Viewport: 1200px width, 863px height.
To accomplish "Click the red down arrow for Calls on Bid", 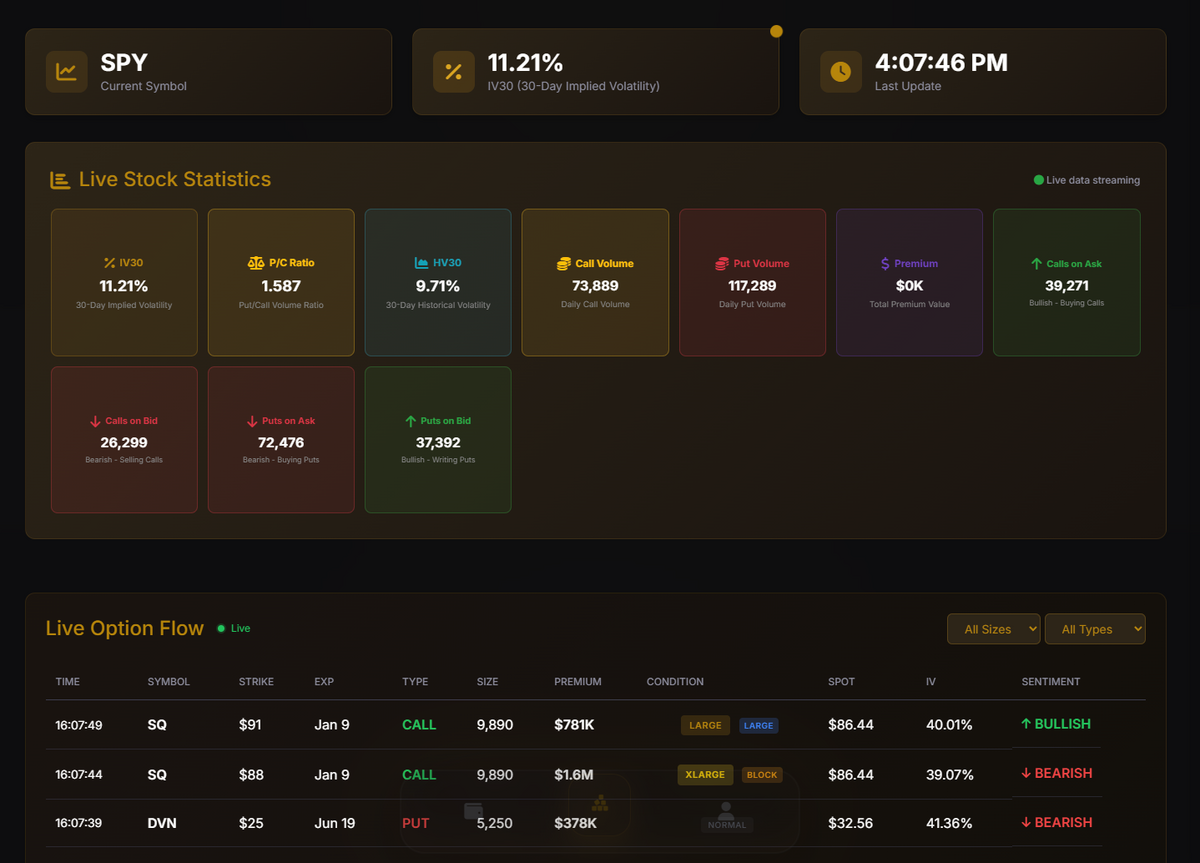I will pyautogui.click(x=95, y=421).
